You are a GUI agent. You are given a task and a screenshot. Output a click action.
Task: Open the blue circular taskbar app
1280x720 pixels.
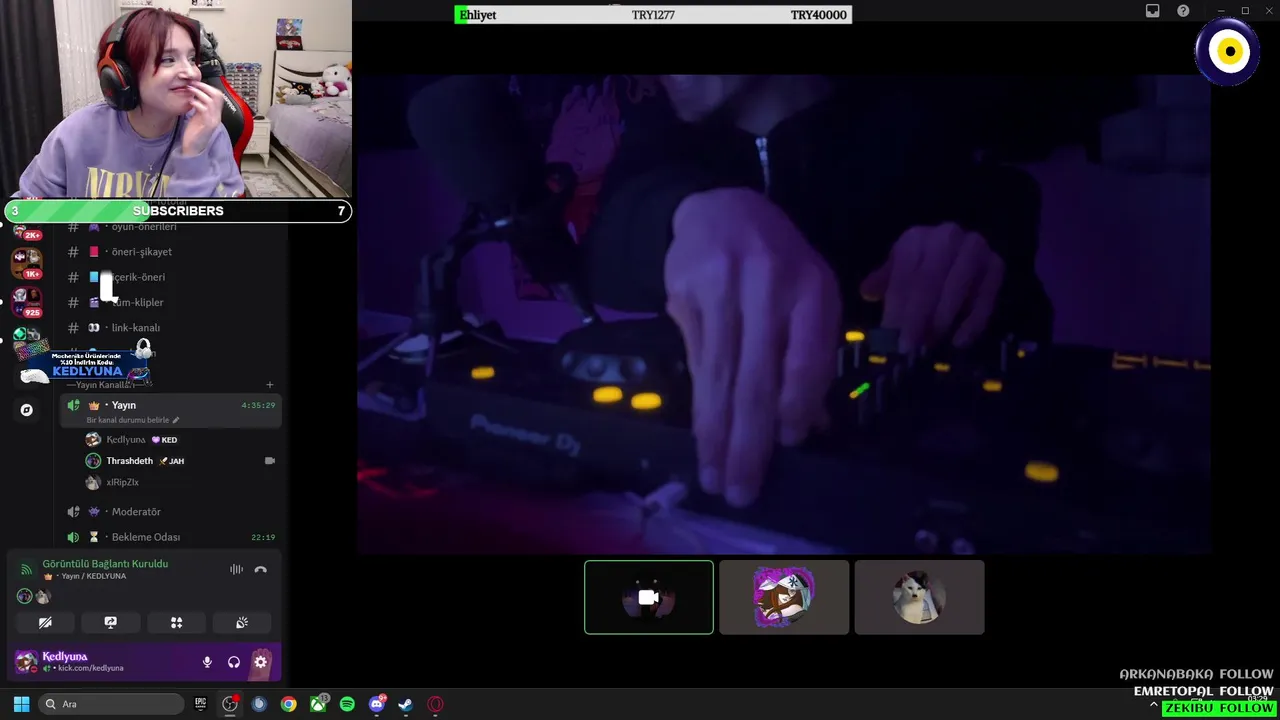tap(259, 704)
